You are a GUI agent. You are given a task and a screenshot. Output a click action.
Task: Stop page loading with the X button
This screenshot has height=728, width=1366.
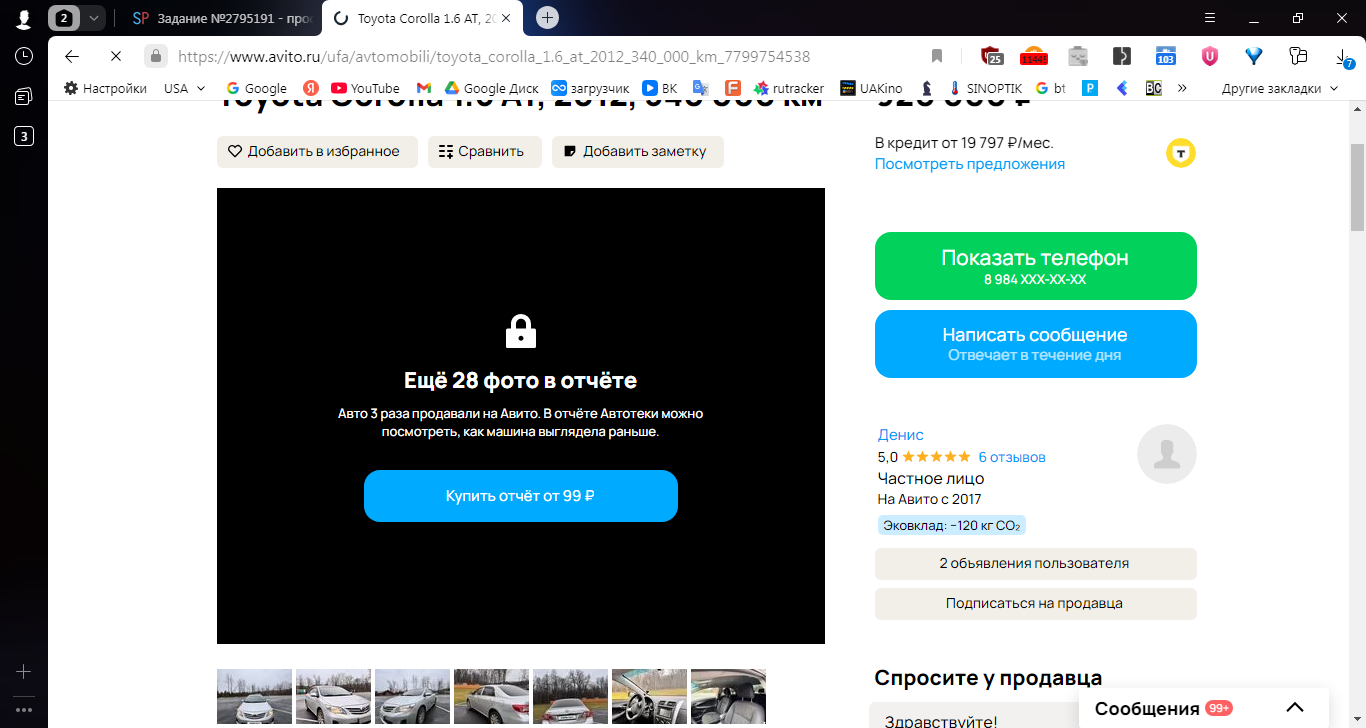[116, 56]
